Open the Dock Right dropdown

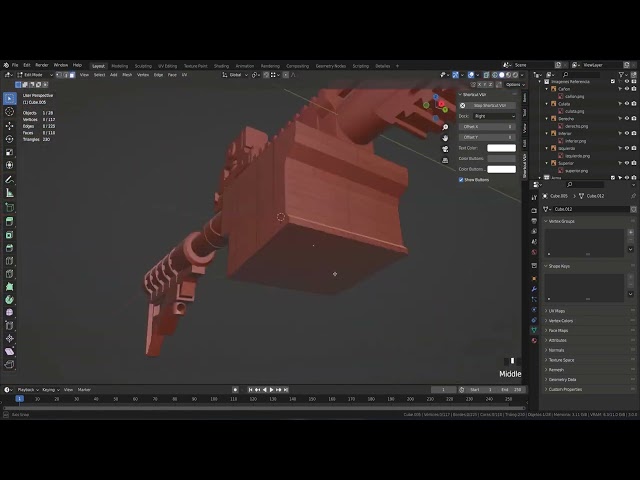pyautogui.click(x=494, y=116)
